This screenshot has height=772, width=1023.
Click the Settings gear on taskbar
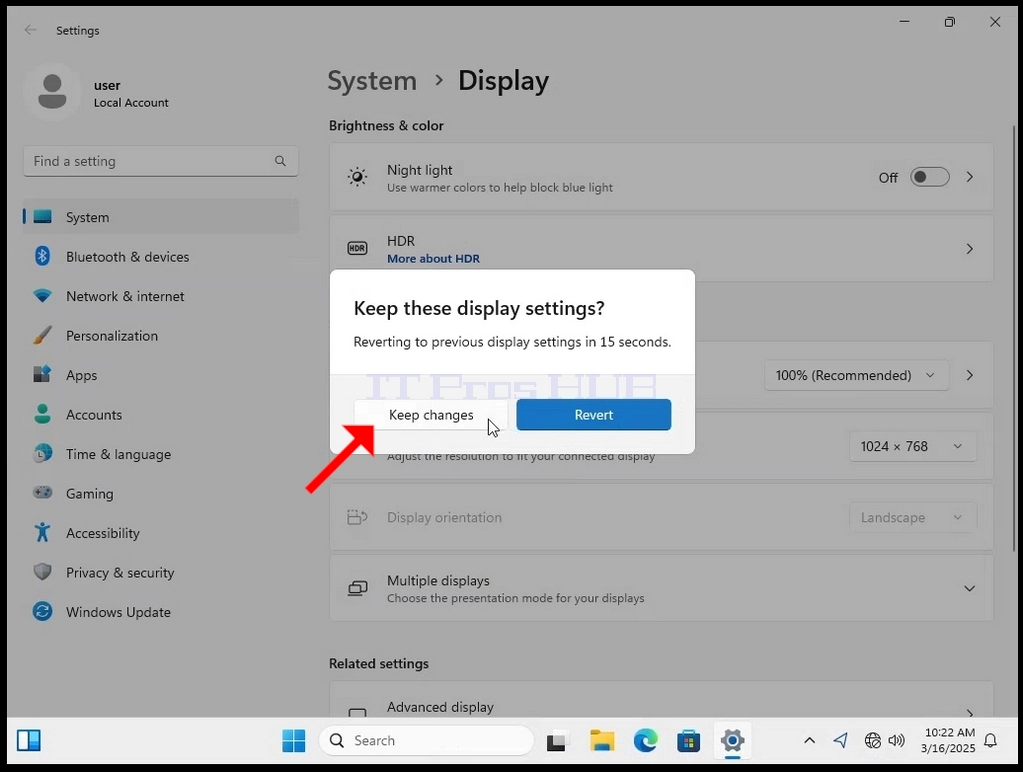pos(732,741)
